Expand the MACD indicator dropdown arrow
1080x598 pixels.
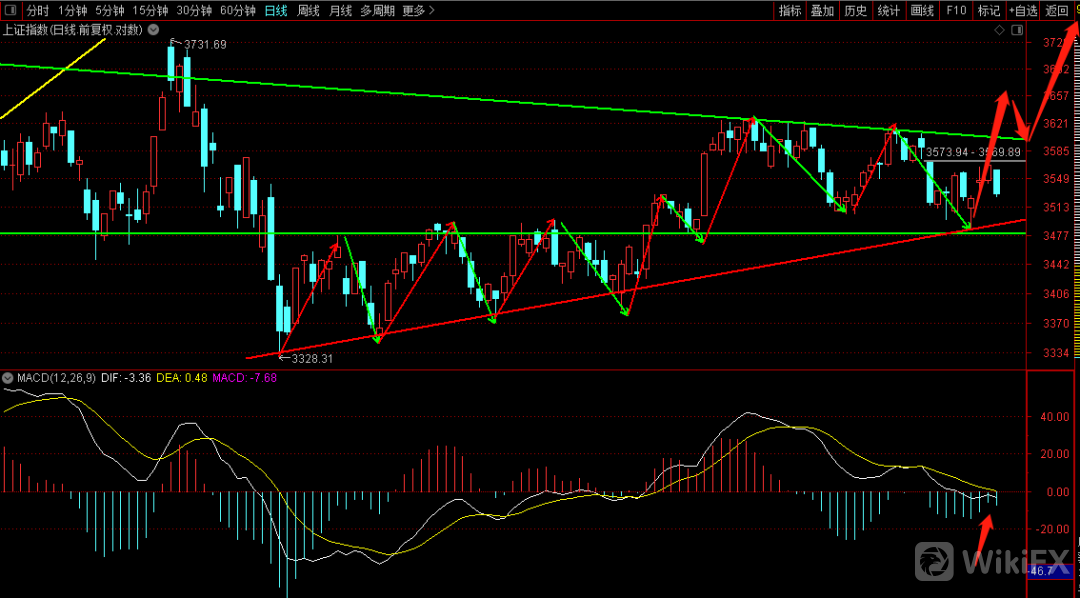click(x=8, y=378)
